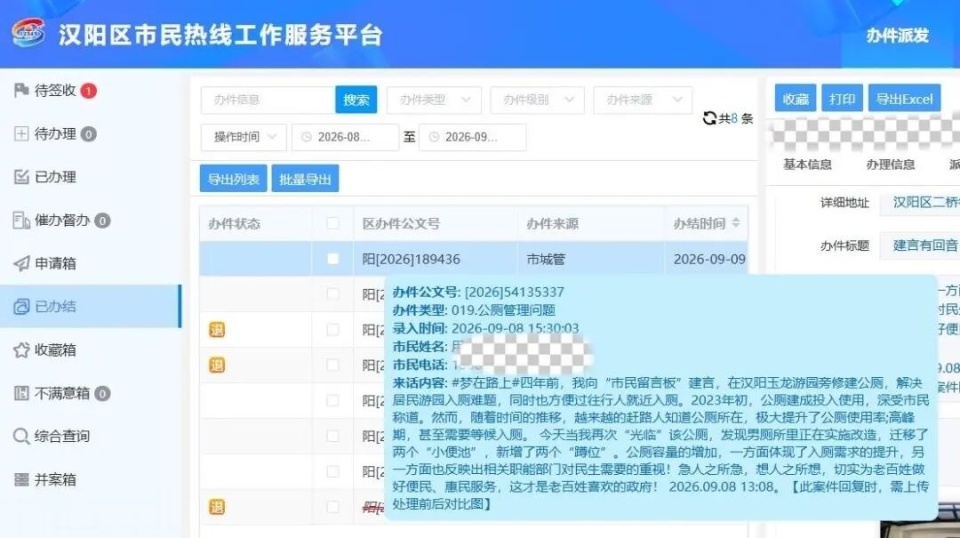Select 待办理 in the sidebar menu
This screenshot has width=960, height=538.
click(91, 133)
